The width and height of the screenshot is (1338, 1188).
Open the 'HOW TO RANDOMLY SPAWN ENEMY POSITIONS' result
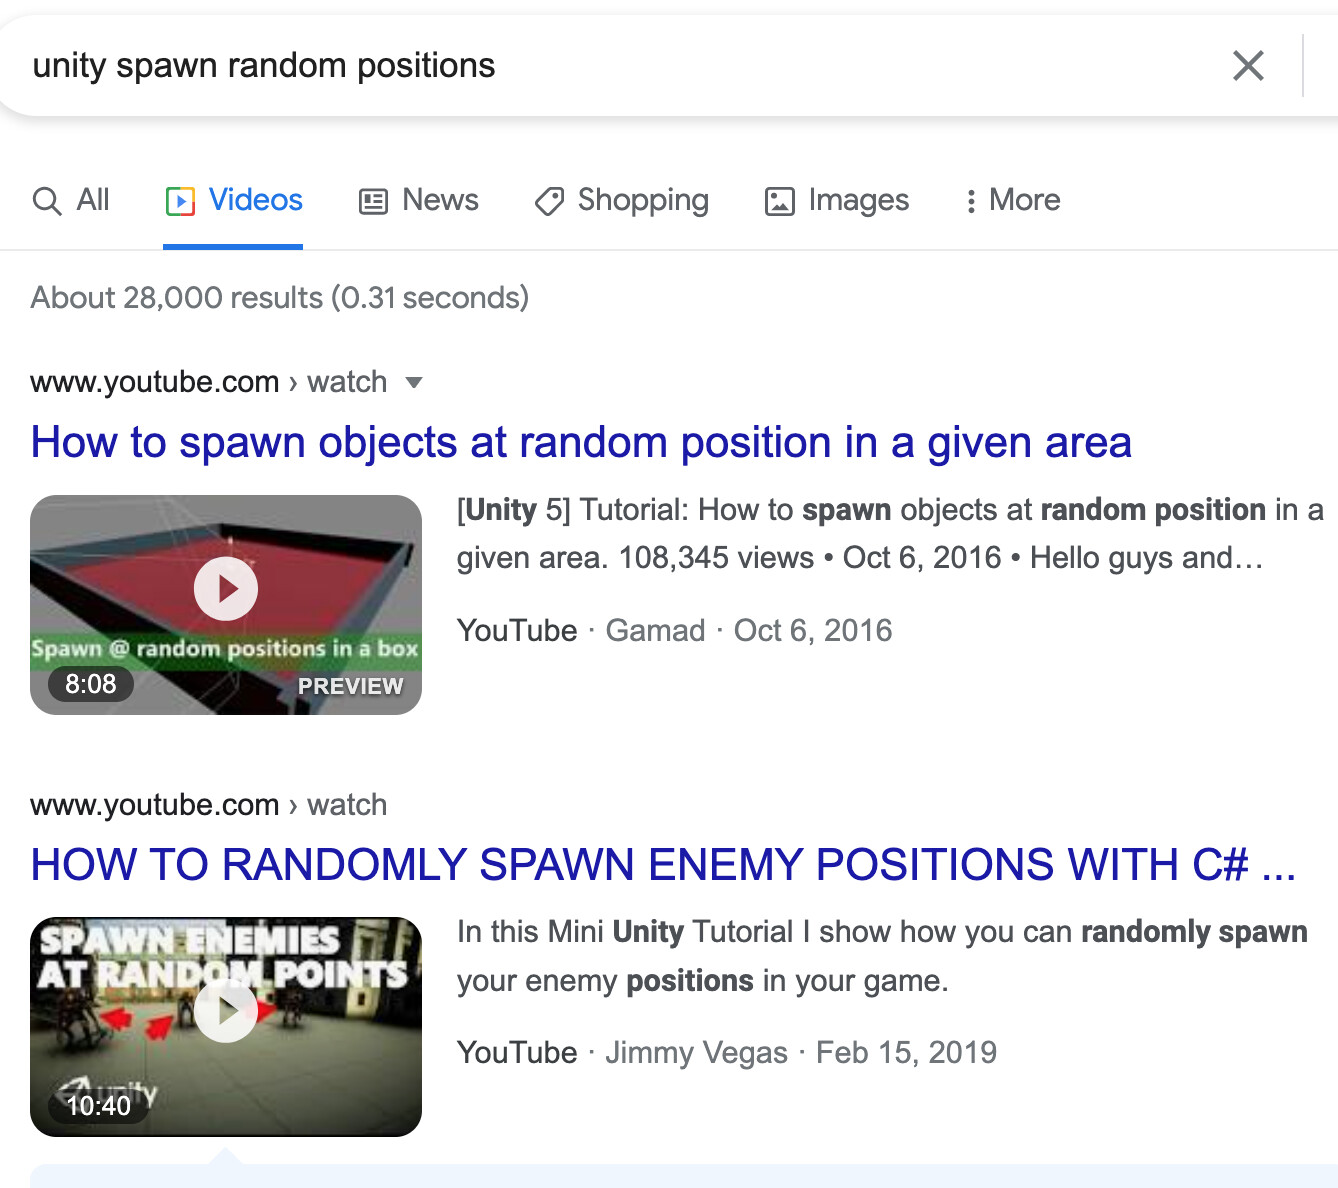point(662,864)
